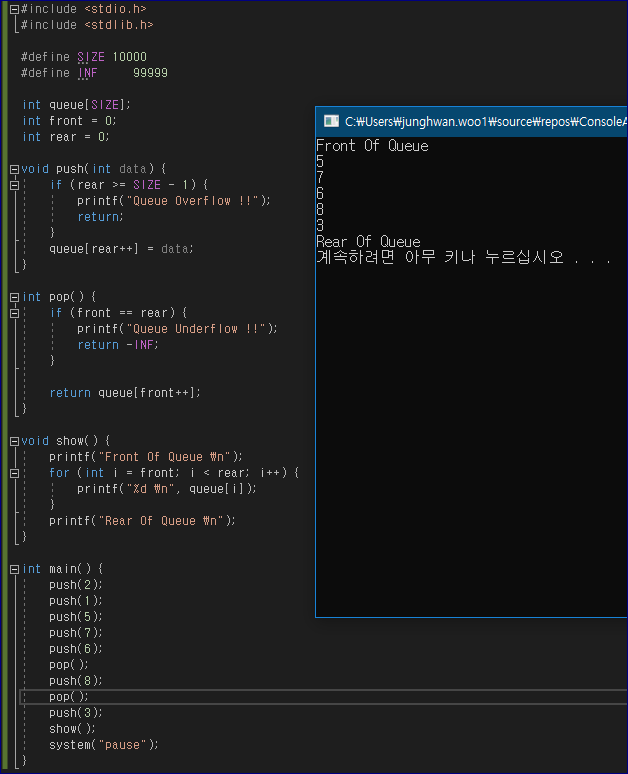This screenshot has width=628, height=774.
Task: Click the value 99999 in the INF definition
Action: pyautogui.click(x=150, y=73)
